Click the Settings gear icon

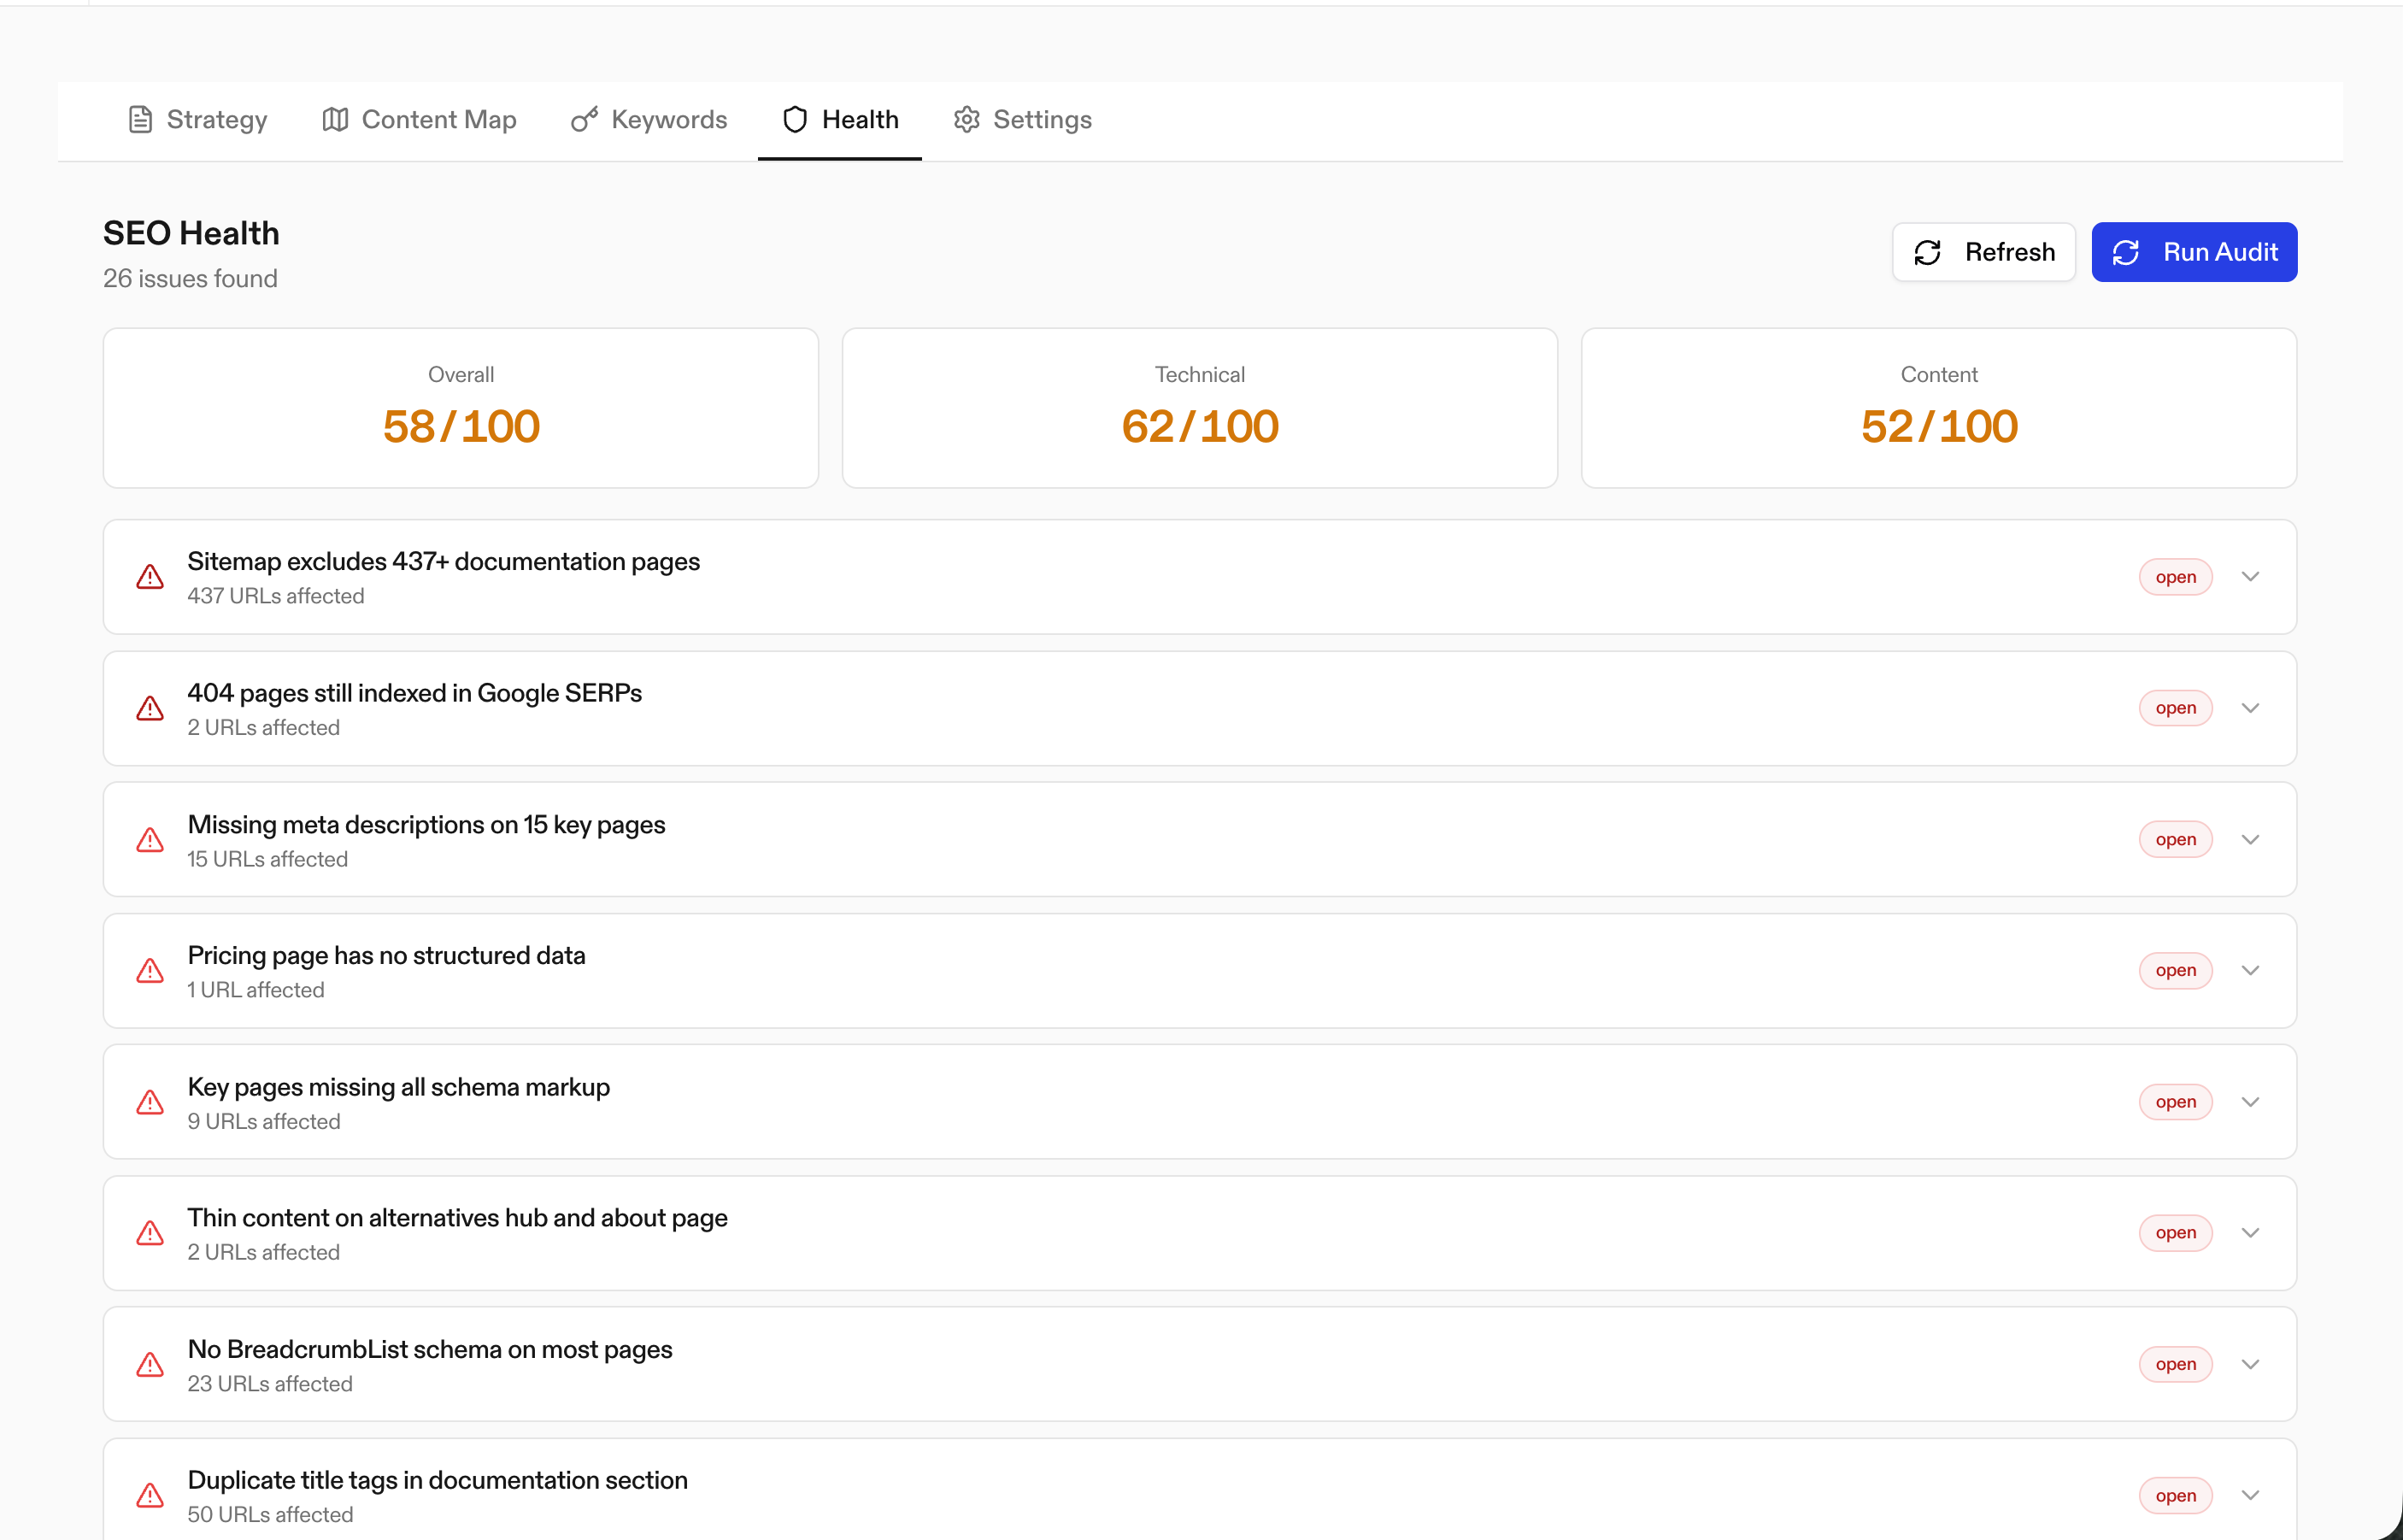(966, 120)
